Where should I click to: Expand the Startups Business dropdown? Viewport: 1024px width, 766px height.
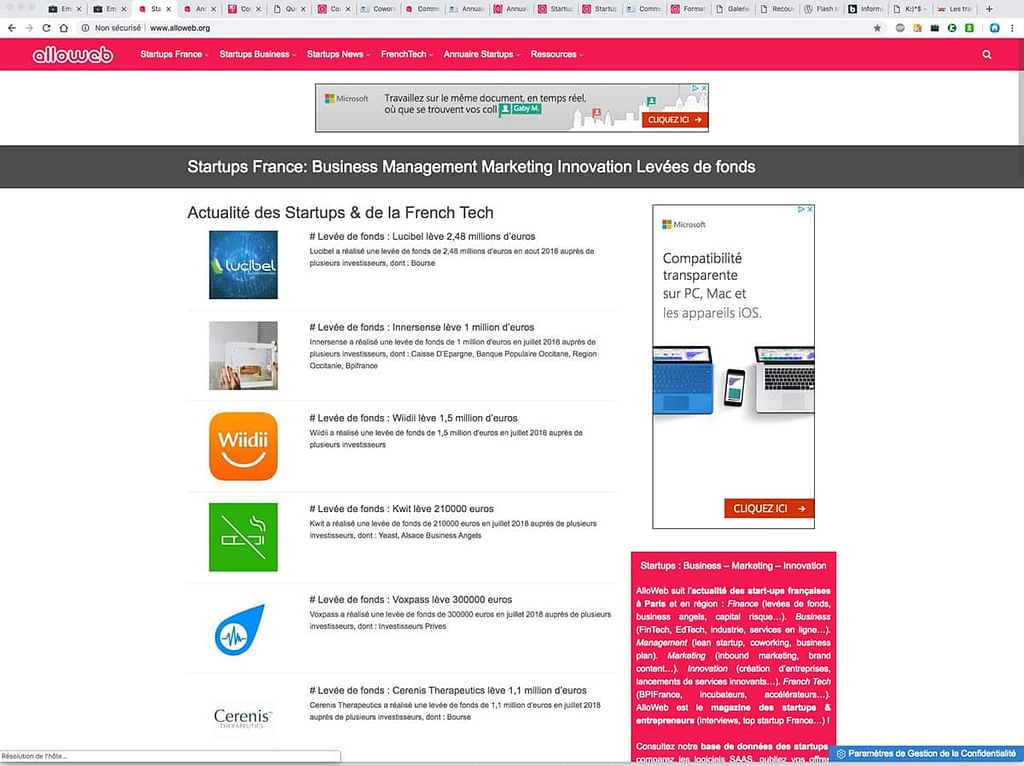coord(257,55)
